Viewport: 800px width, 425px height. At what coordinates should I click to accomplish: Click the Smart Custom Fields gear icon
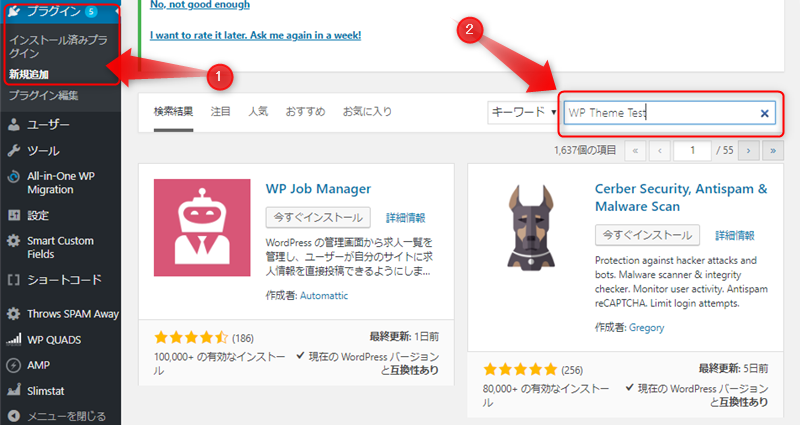click(x=14, y=241)
